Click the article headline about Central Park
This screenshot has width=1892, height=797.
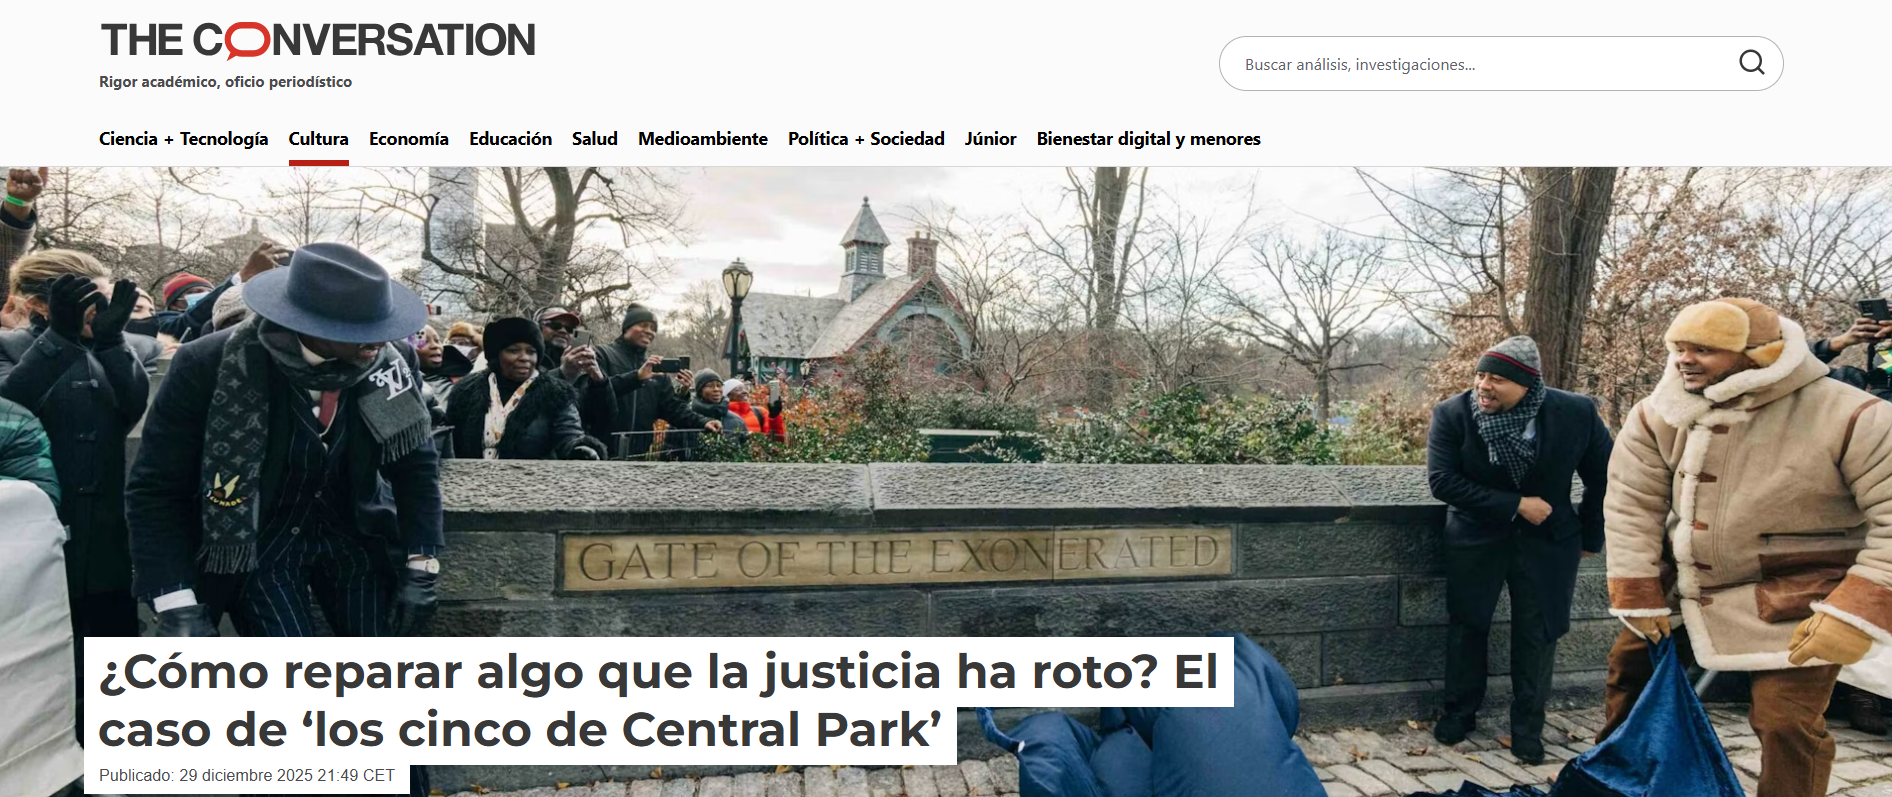click(x=658, y=700)
